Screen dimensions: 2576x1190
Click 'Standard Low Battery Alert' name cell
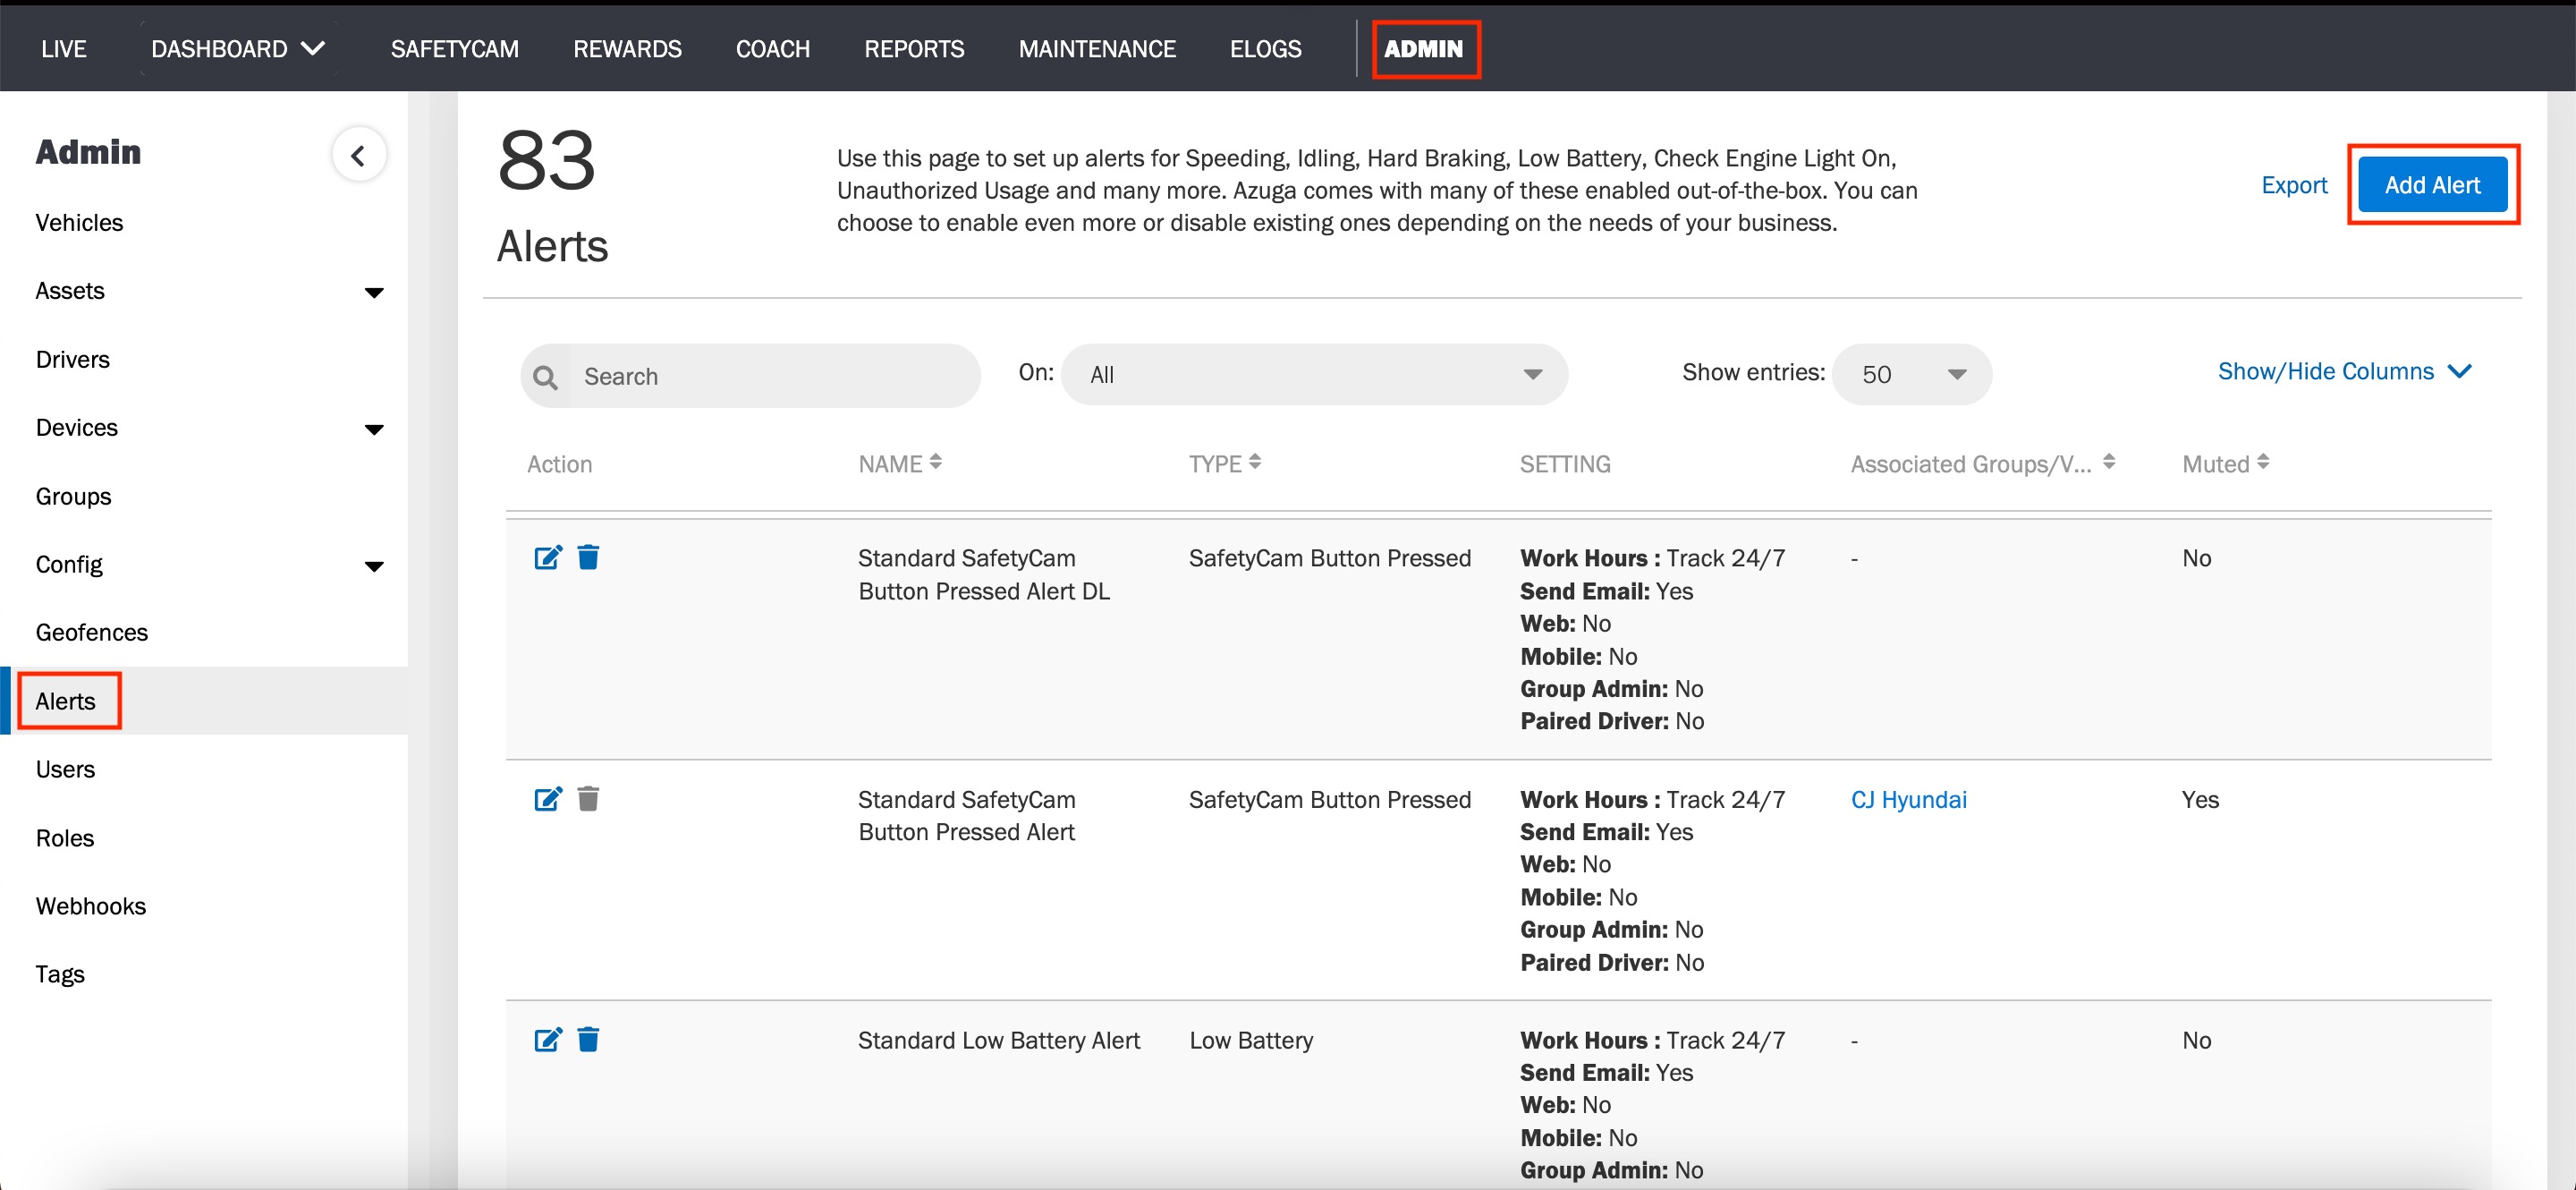pyautogui.click(x=998, y=1041)
